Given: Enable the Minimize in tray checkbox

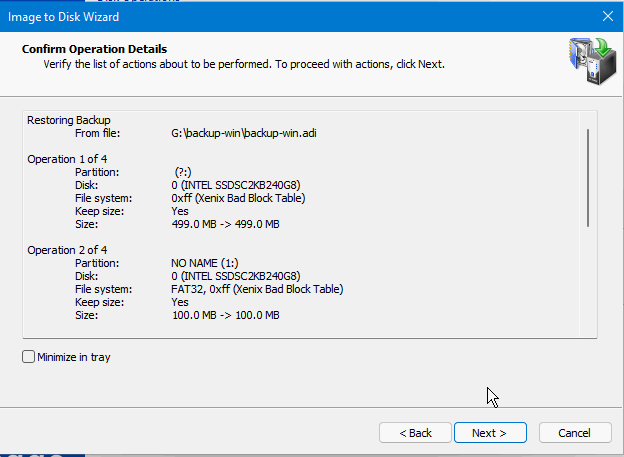Looking at the screenshot, I should 28,357.
